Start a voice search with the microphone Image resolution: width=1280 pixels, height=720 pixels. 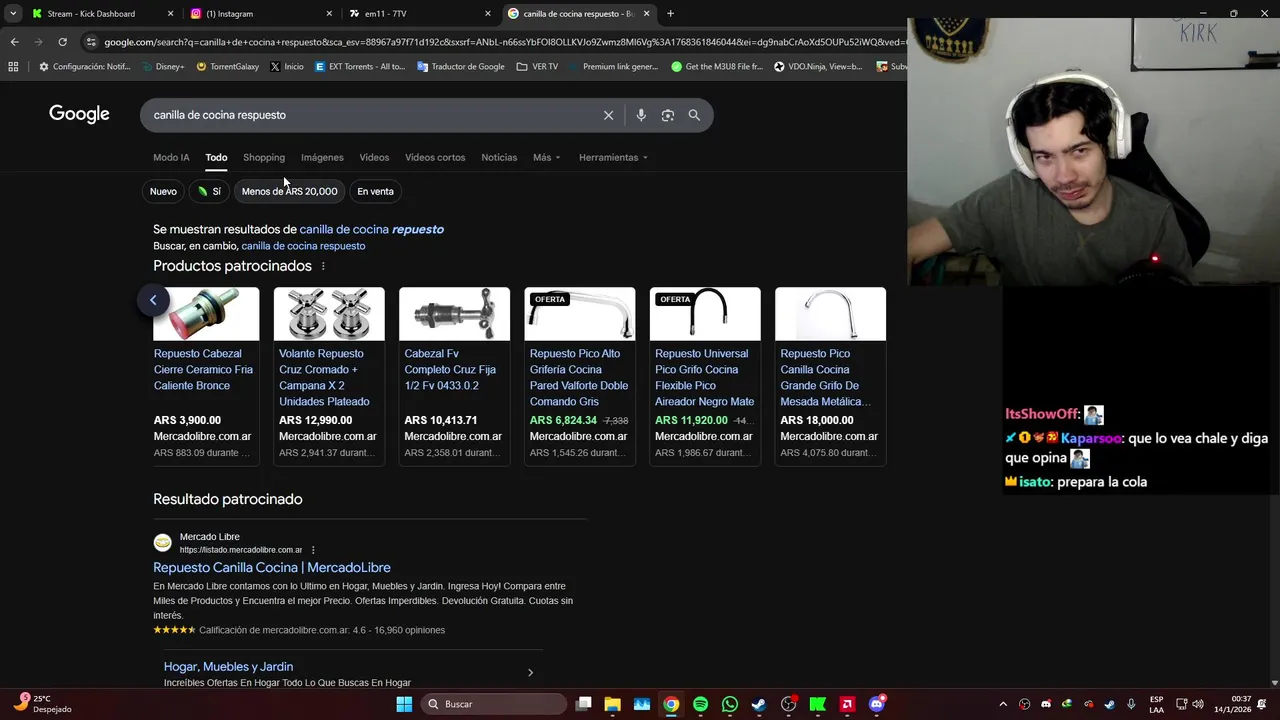641,115
